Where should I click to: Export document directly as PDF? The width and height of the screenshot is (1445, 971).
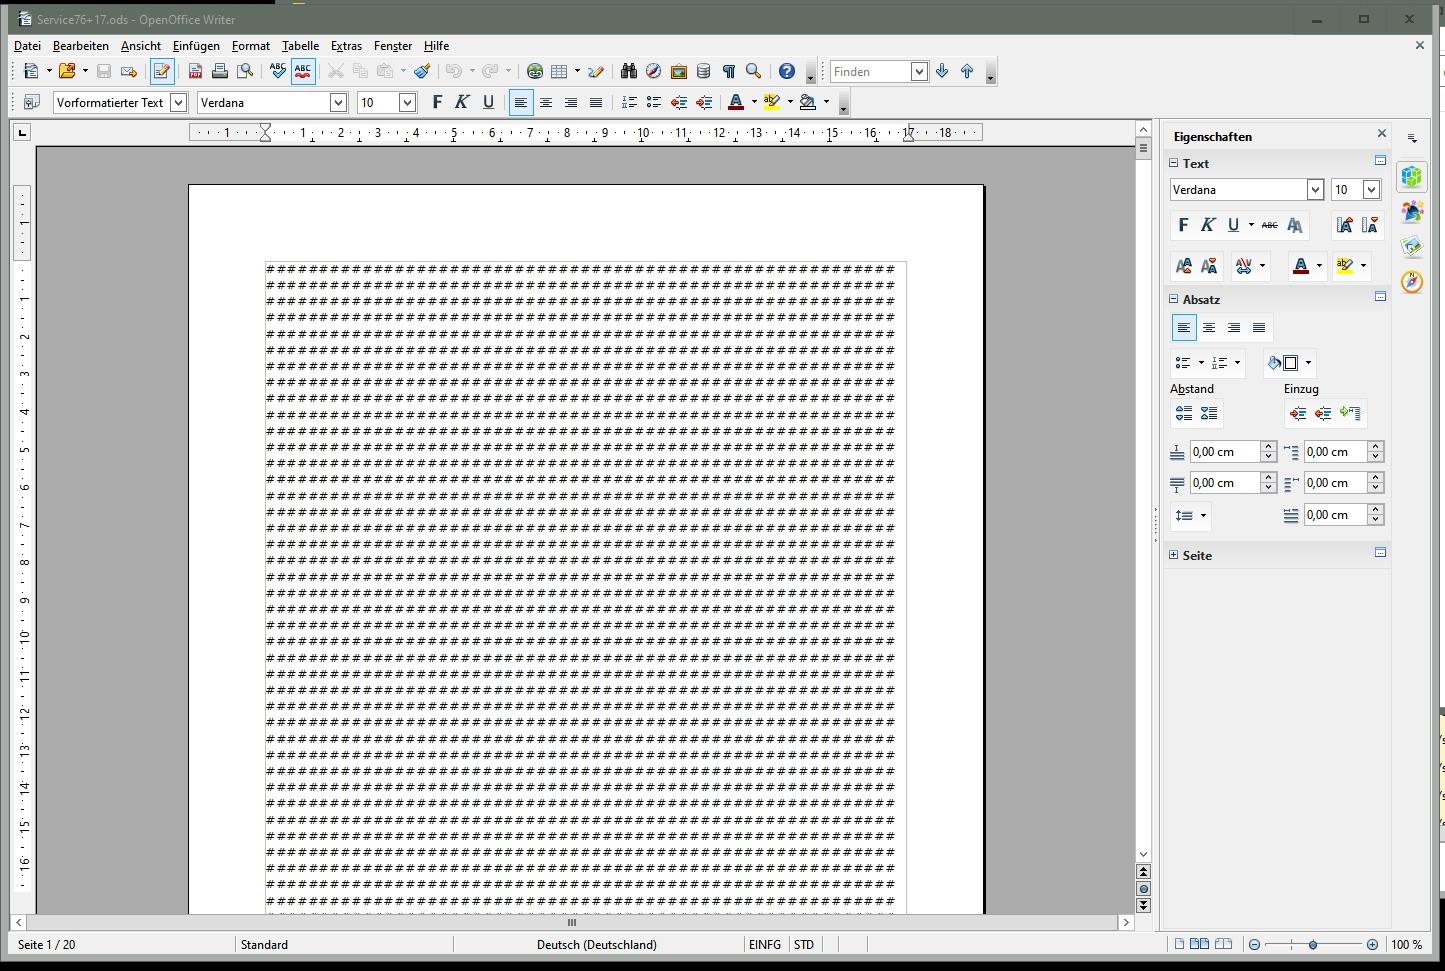[x=195, y=72]
